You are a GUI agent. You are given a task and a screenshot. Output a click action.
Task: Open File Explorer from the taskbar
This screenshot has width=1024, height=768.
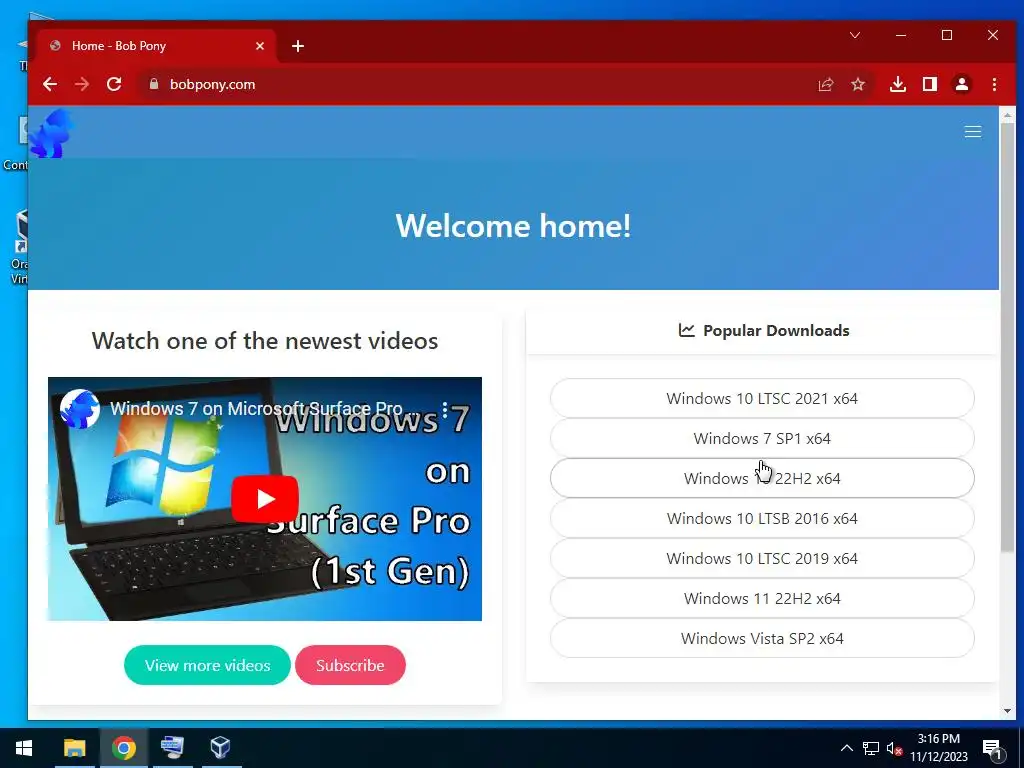(x=74, y=748)
